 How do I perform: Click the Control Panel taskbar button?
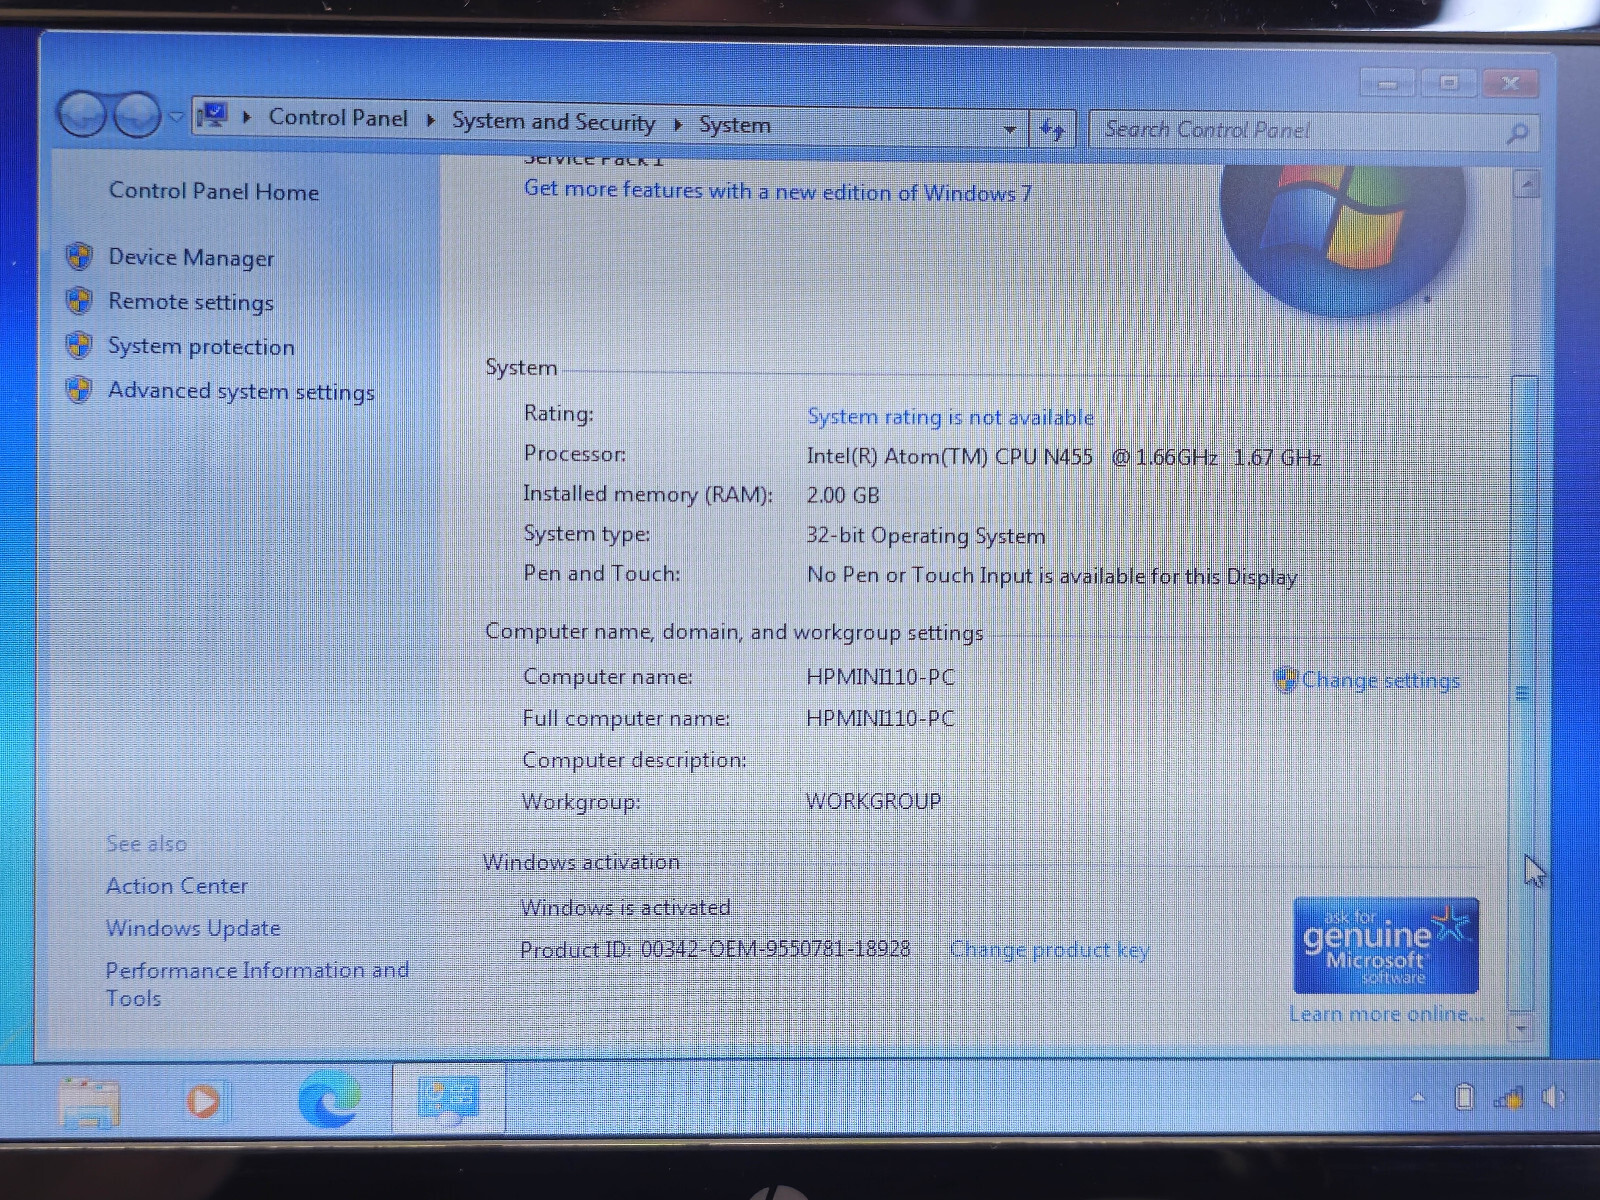tap(448, 1098)
